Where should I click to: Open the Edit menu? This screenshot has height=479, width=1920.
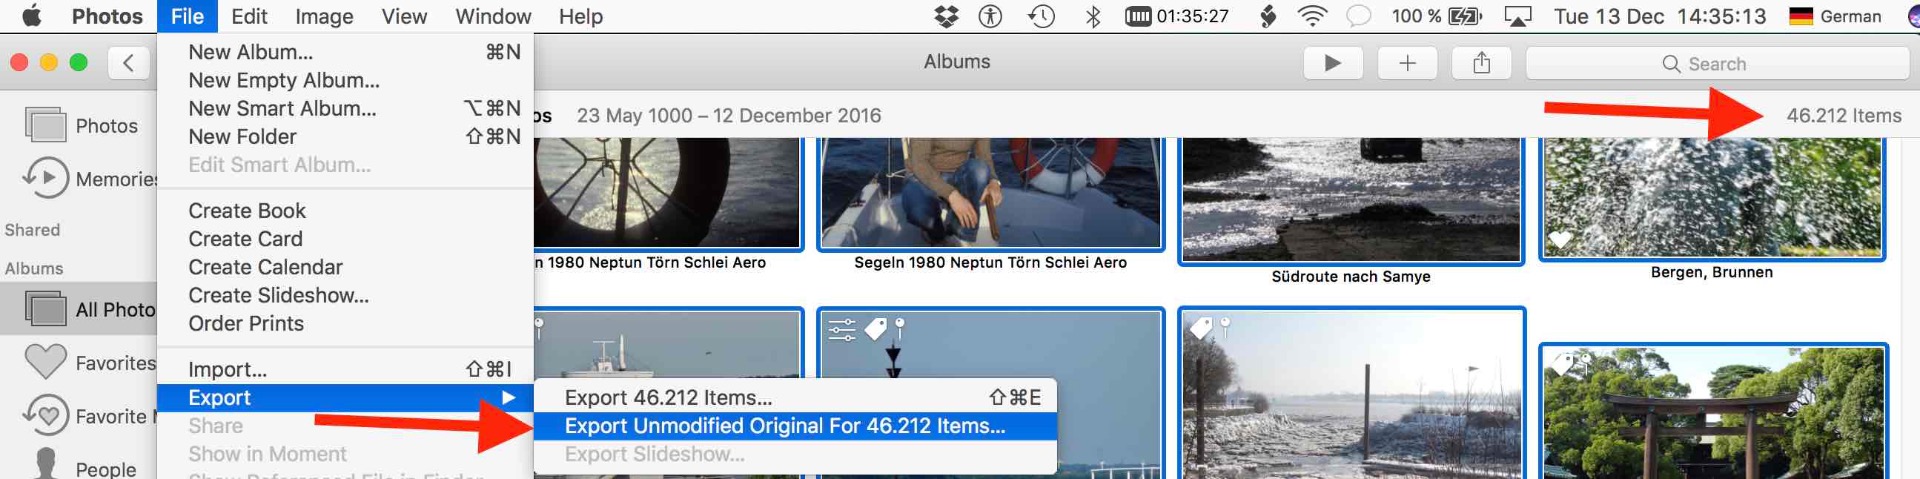249,16
